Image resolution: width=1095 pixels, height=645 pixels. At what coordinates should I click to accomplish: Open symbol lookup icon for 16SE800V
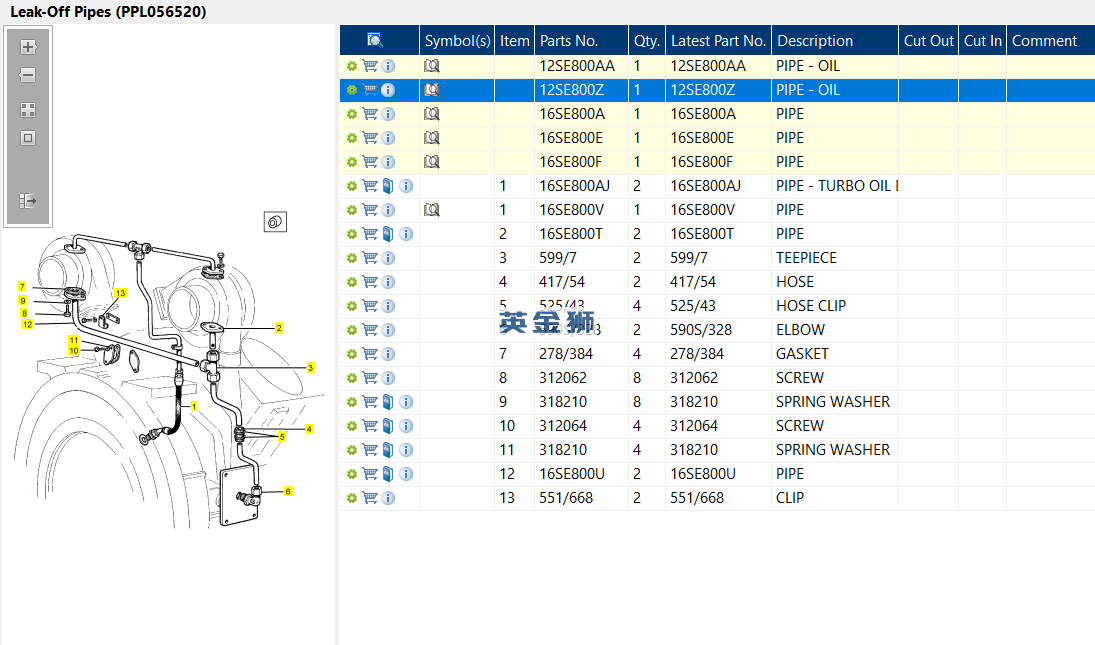coord(432,210)
